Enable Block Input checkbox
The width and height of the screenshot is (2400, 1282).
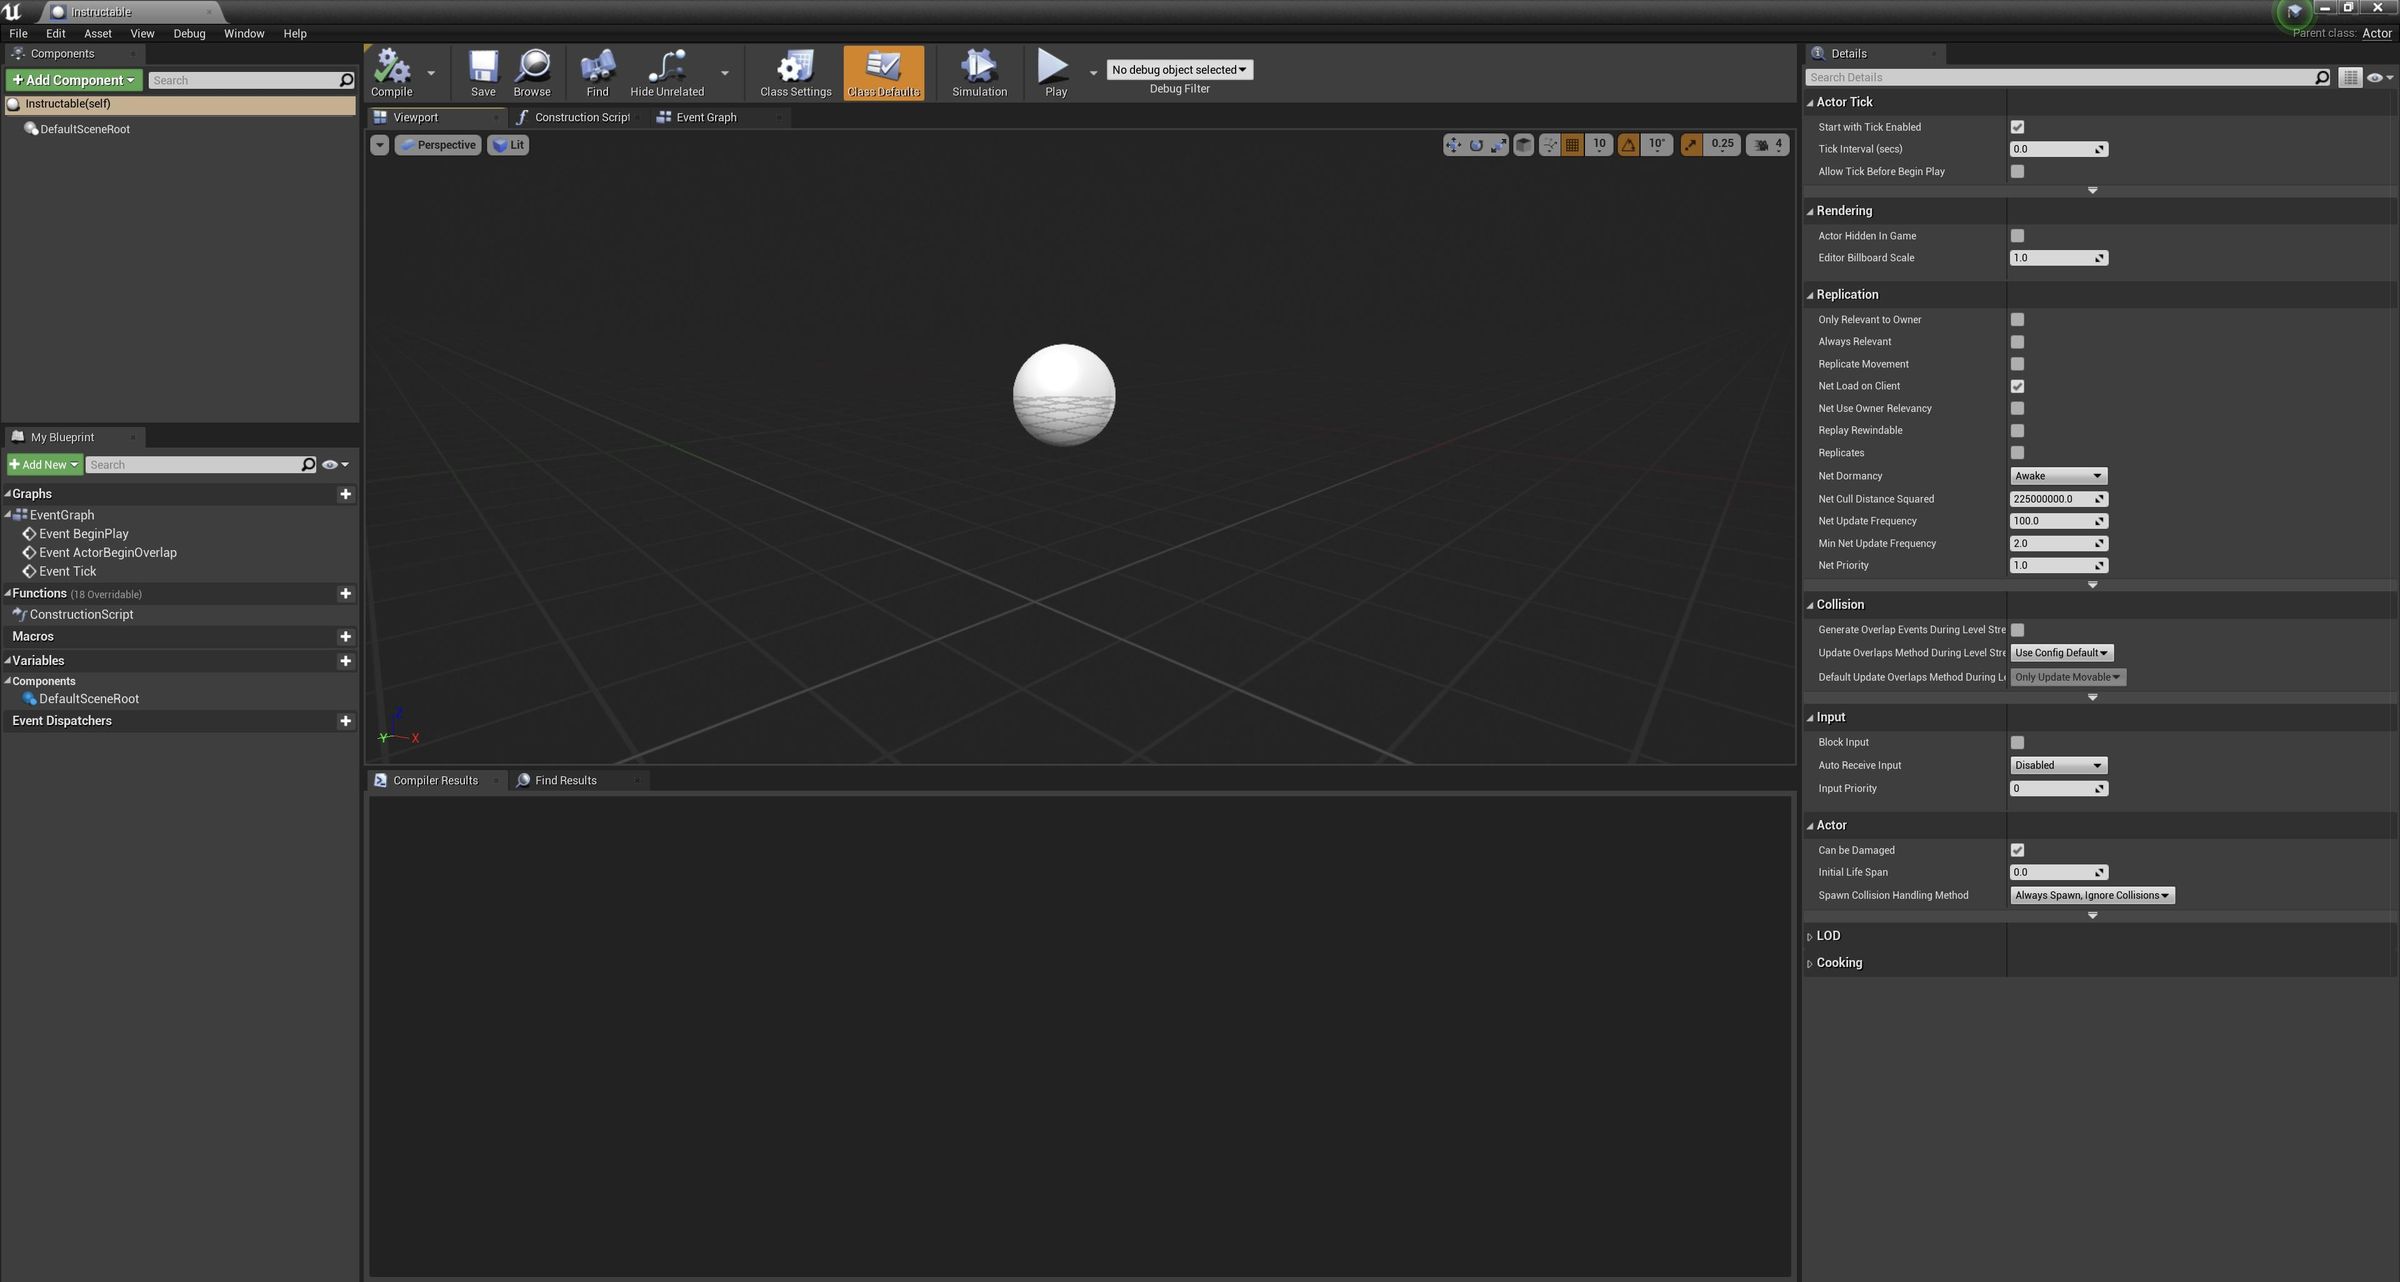2017,743
